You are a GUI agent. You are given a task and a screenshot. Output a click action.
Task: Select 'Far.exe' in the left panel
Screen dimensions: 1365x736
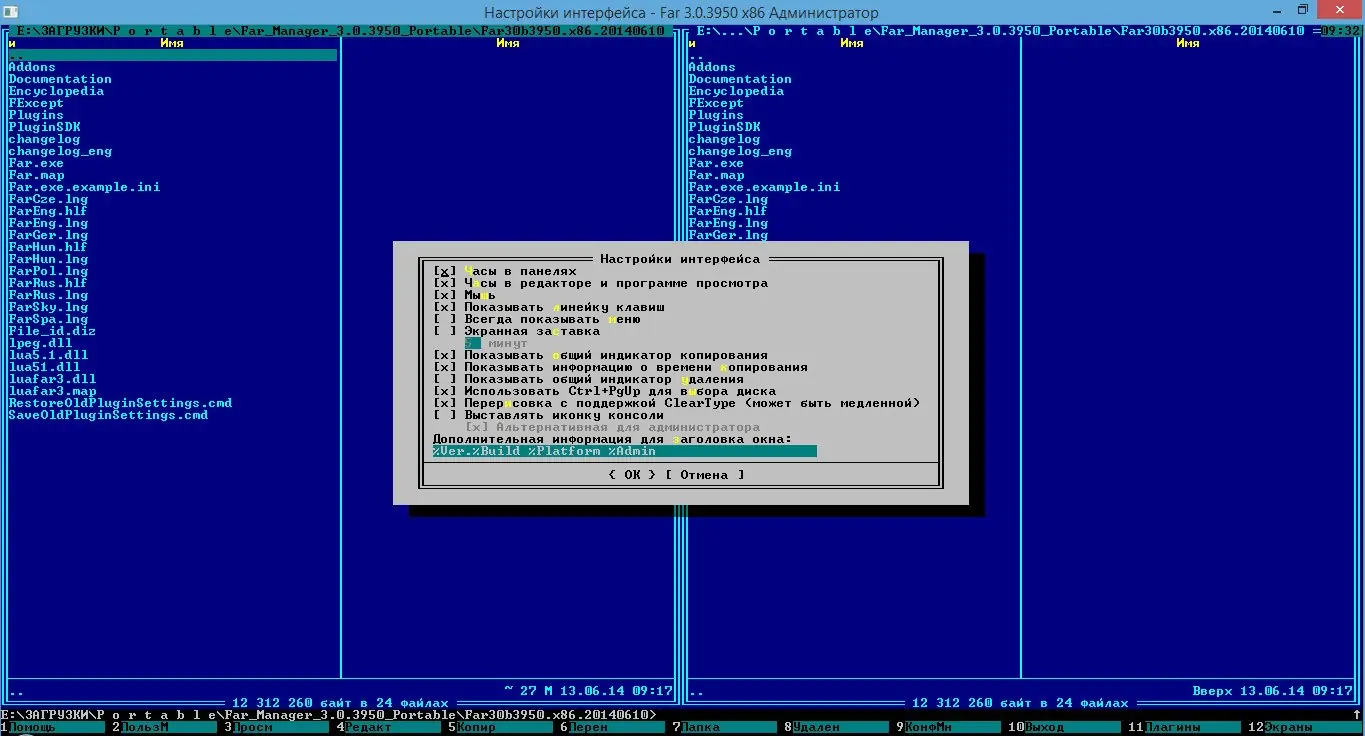[x=36, y=163]
